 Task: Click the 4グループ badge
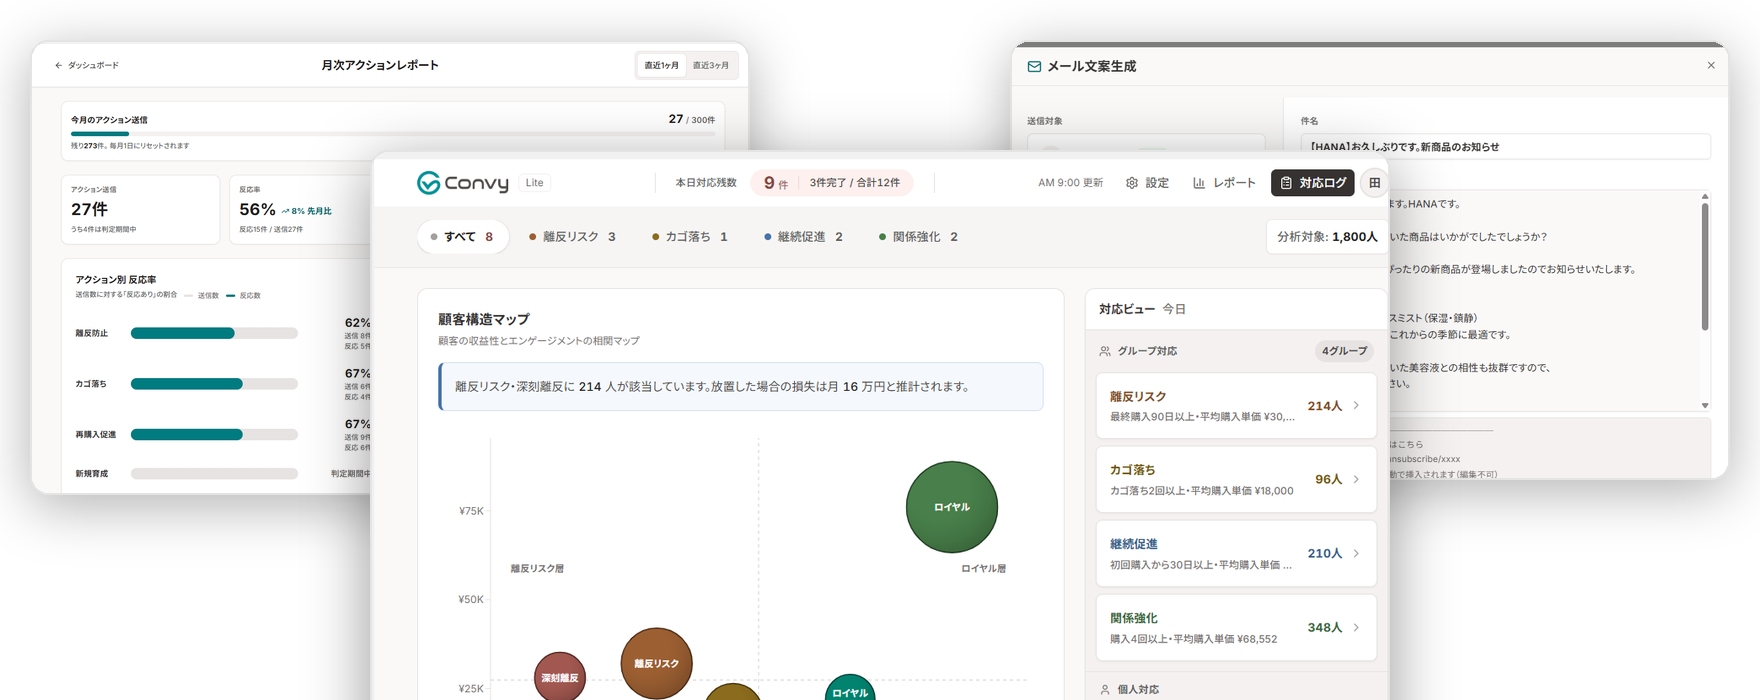tap(1344, 351)
